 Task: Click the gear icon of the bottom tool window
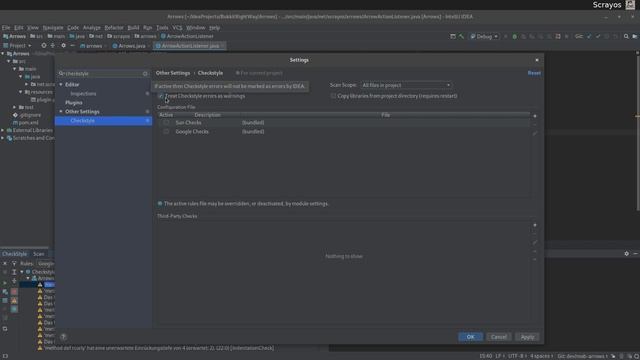click(x=627, y=253)
